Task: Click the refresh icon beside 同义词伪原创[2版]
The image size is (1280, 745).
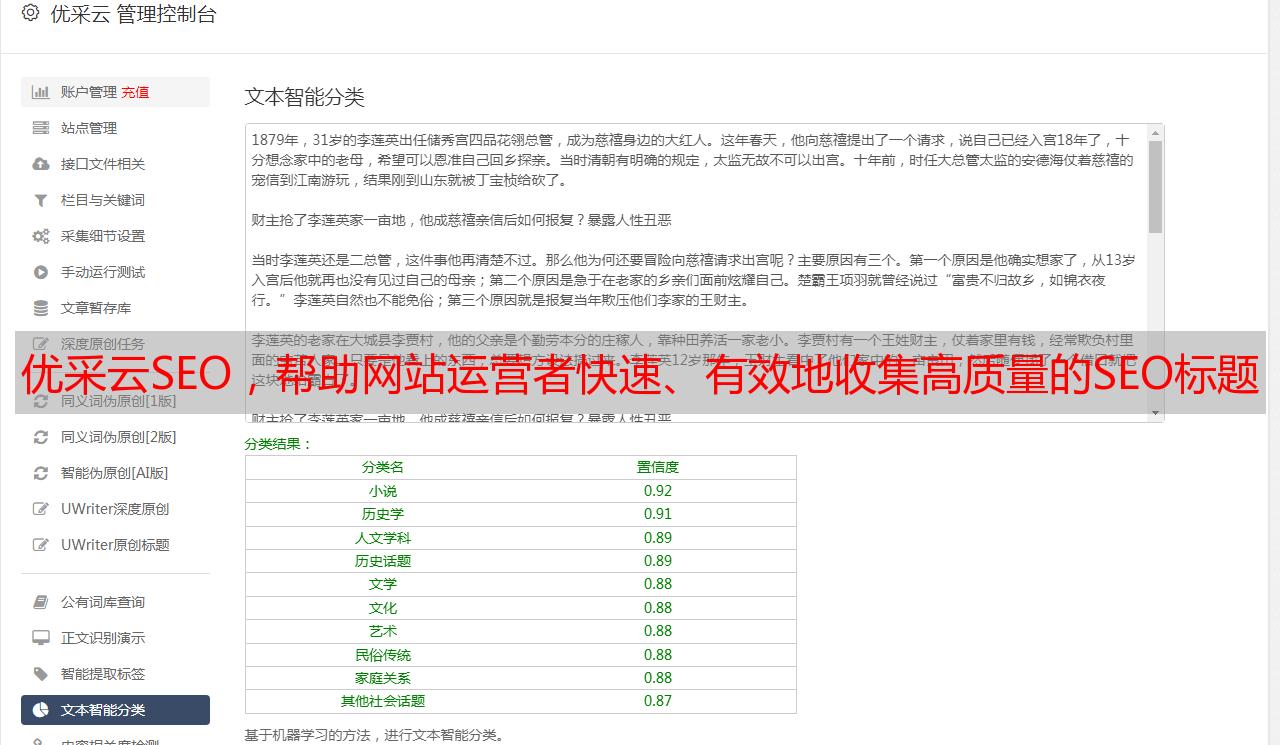Action: click(x=41, y=437)
